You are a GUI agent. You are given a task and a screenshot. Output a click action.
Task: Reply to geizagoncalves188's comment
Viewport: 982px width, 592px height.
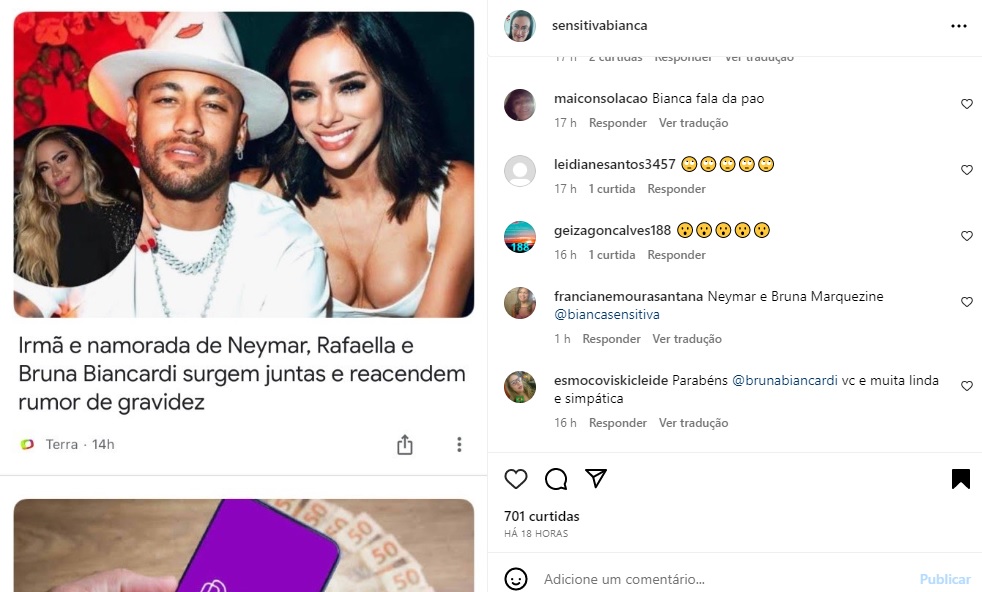pyautogui.click(x=676, y=255)
